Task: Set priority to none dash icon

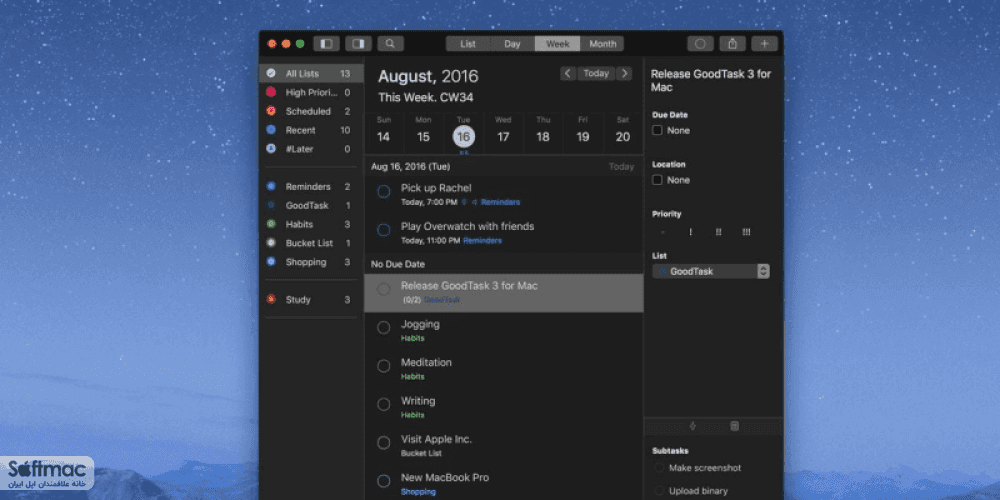Action: (663, 232)
